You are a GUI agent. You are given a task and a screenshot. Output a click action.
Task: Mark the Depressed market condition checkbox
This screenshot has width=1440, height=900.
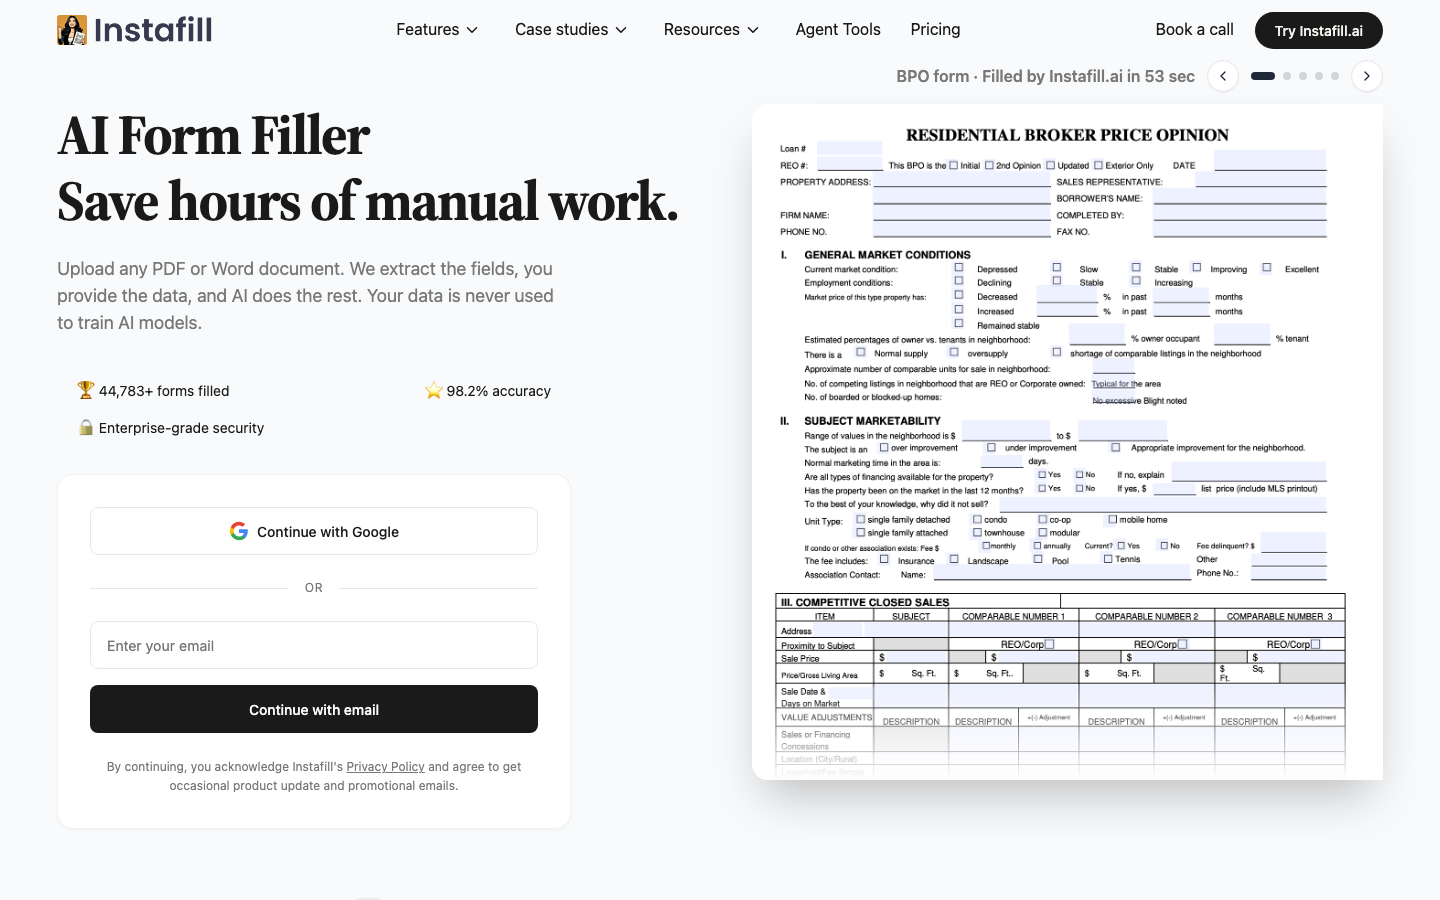click(x=959, y=268)
